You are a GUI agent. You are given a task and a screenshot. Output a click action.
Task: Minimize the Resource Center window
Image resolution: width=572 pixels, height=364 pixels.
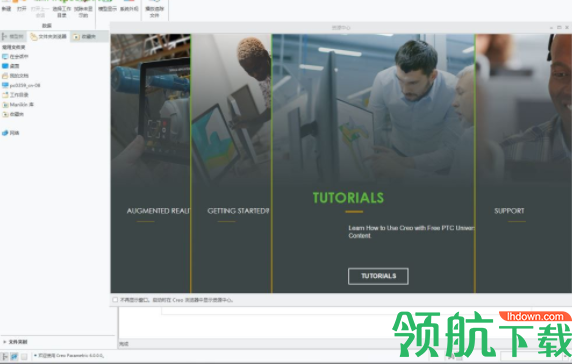(x=551, y=28)
